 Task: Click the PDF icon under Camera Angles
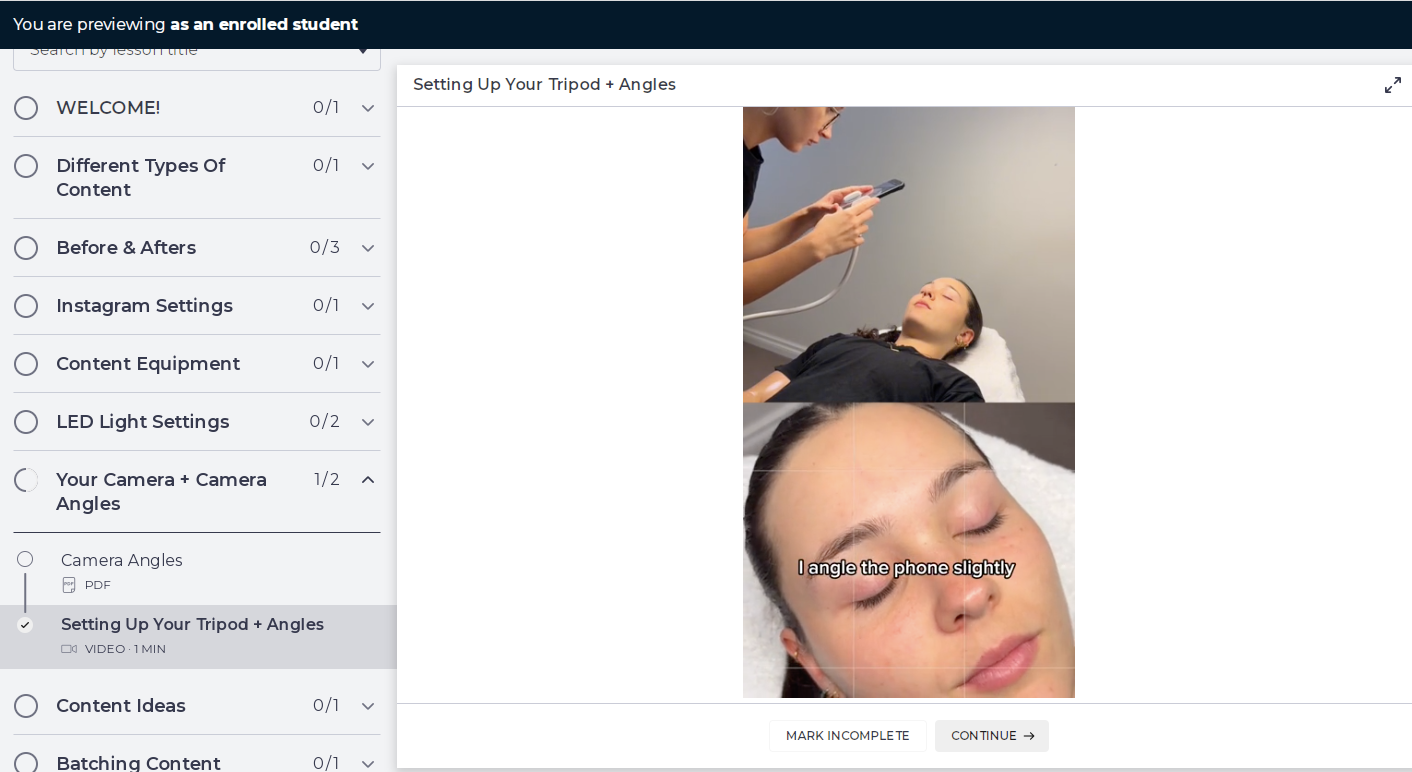click(68, 584)
